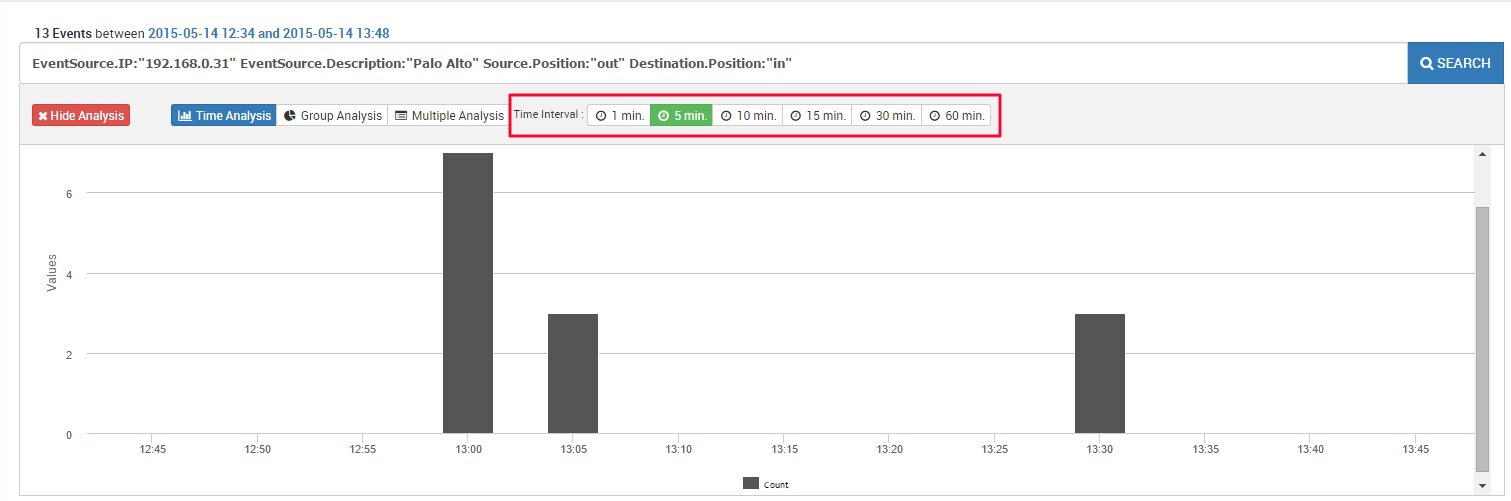Image resolution: width=1511 pixels, height=501 pixels.
Task: Click the Time Interval label
Action: [548, 115]
